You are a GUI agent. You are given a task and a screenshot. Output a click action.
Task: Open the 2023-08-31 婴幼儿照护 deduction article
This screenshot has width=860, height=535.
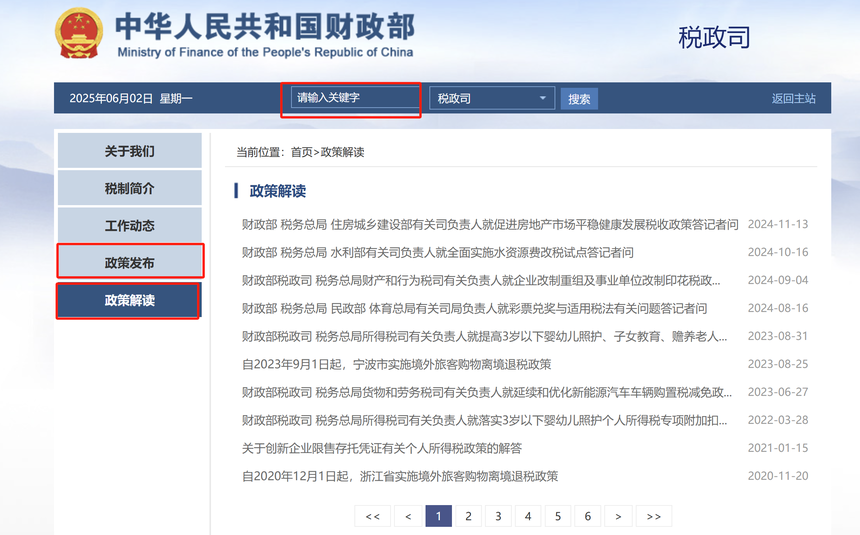484,336
